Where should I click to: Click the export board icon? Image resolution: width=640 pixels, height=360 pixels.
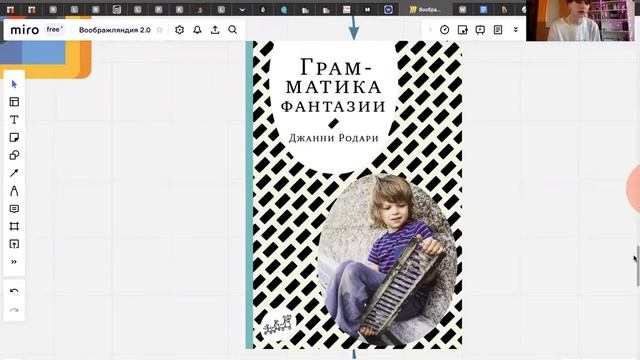click(x=215, y=30)
